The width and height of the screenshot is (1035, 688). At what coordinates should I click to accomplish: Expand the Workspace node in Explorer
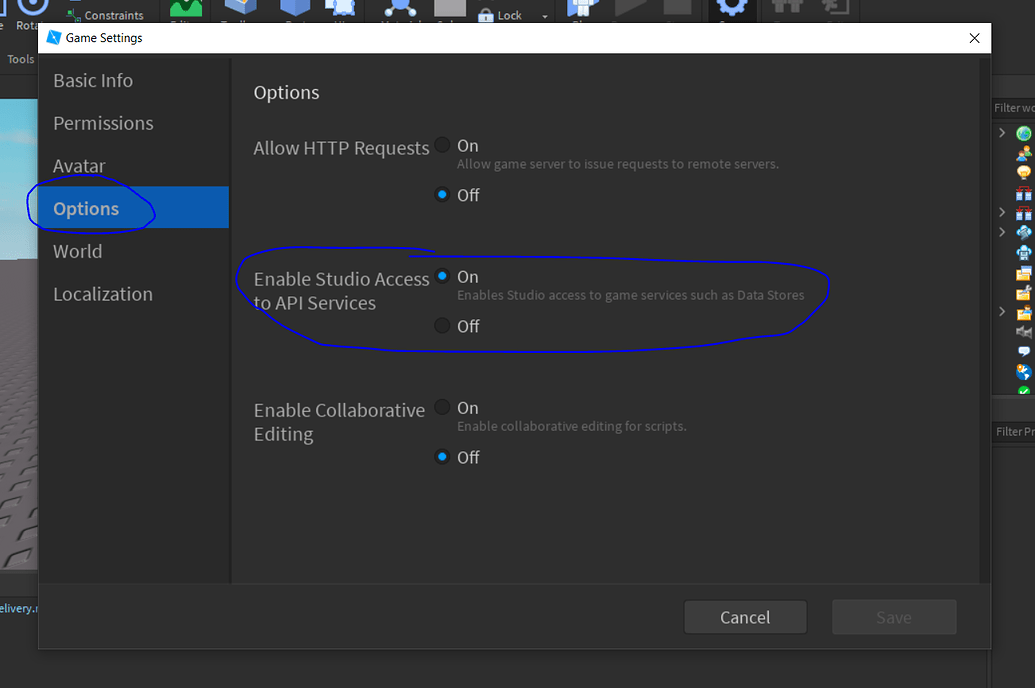pos(1002,133)
